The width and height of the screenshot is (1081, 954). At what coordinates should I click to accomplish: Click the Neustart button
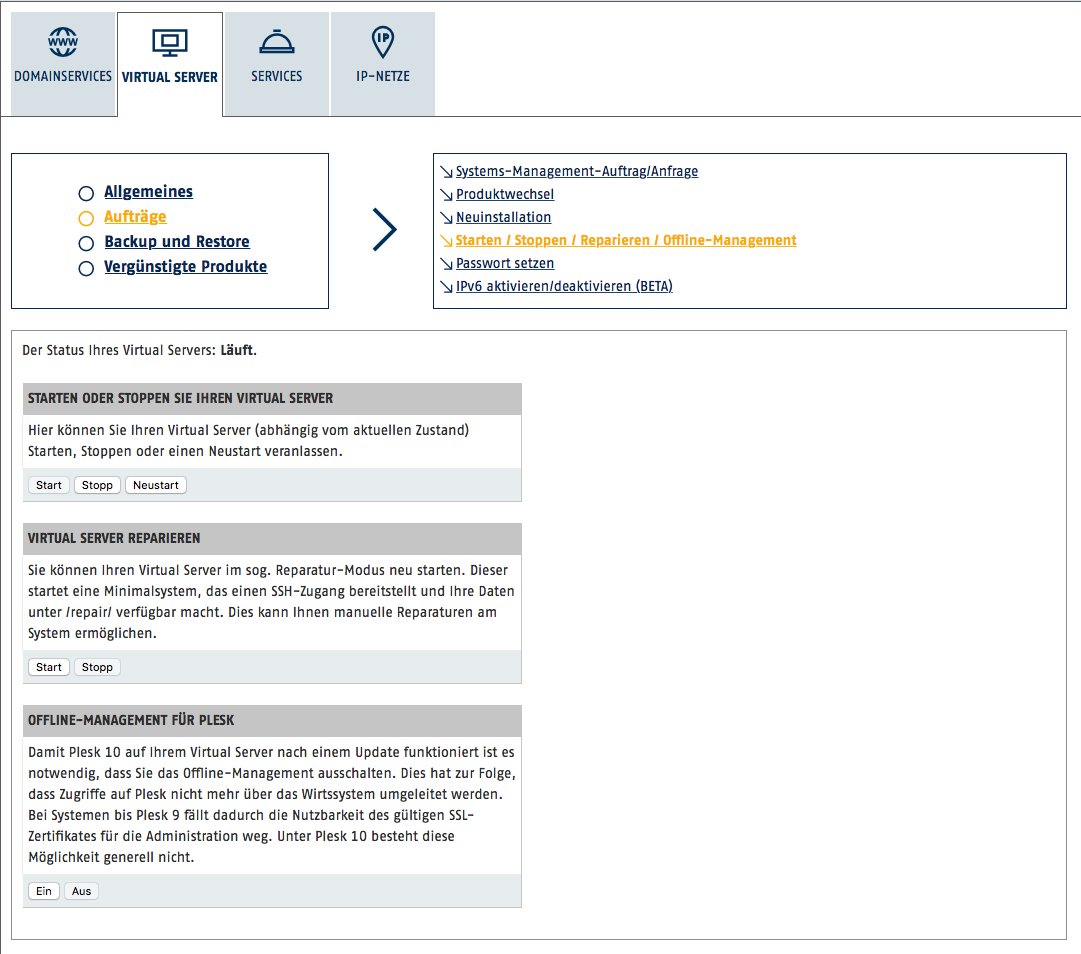pyautogui.click(x=156, y=485)
